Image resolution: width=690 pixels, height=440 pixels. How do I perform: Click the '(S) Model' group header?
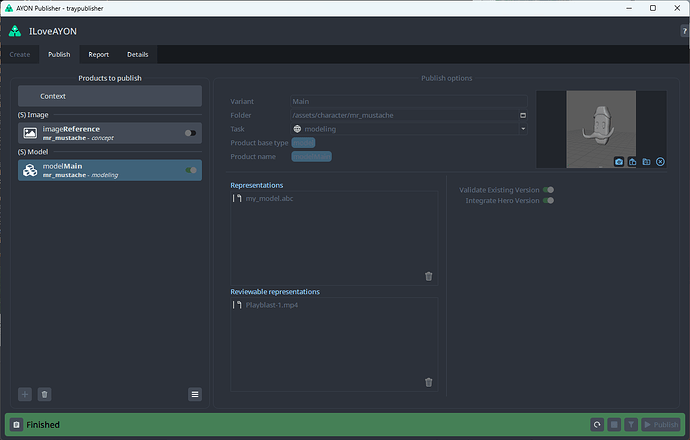(33, 152)
